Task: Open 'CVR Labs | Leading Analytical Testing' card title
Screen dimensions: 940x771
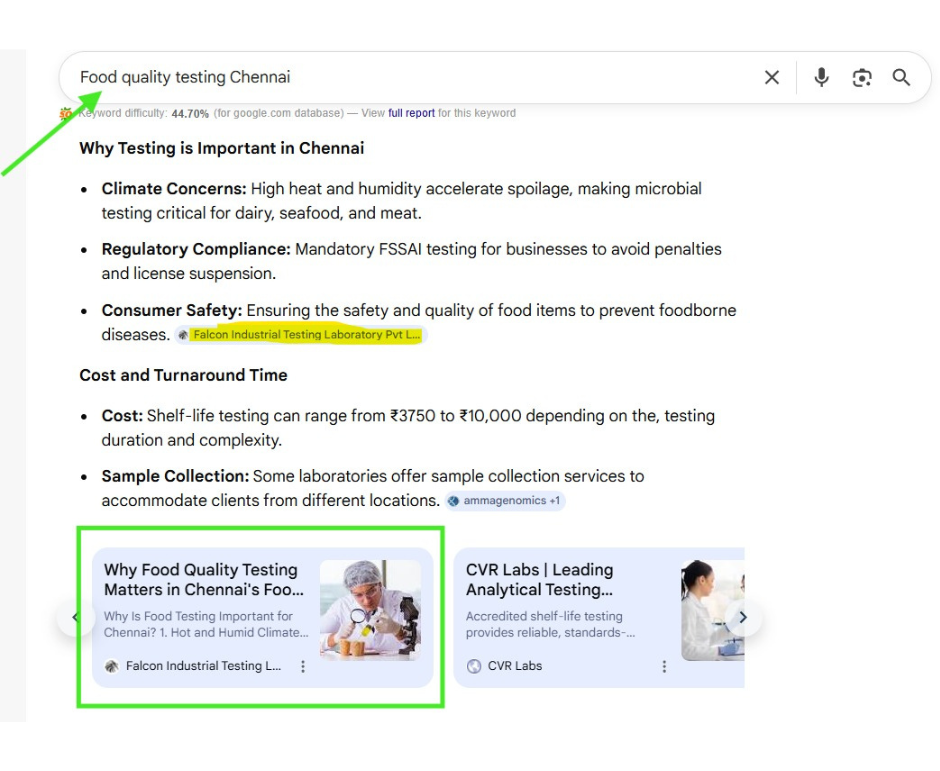Action: 540,579
